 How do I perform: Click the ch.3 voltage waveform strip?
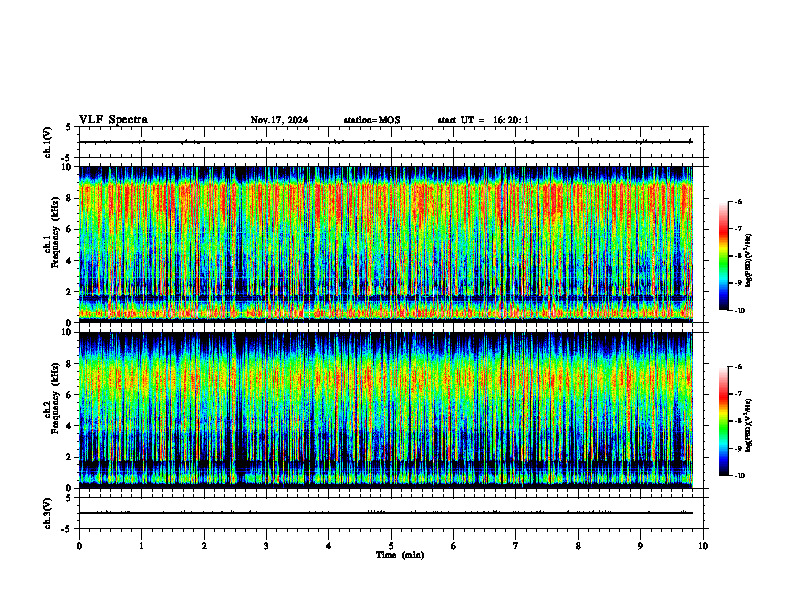pyautogui.click(x=391, y=513)
